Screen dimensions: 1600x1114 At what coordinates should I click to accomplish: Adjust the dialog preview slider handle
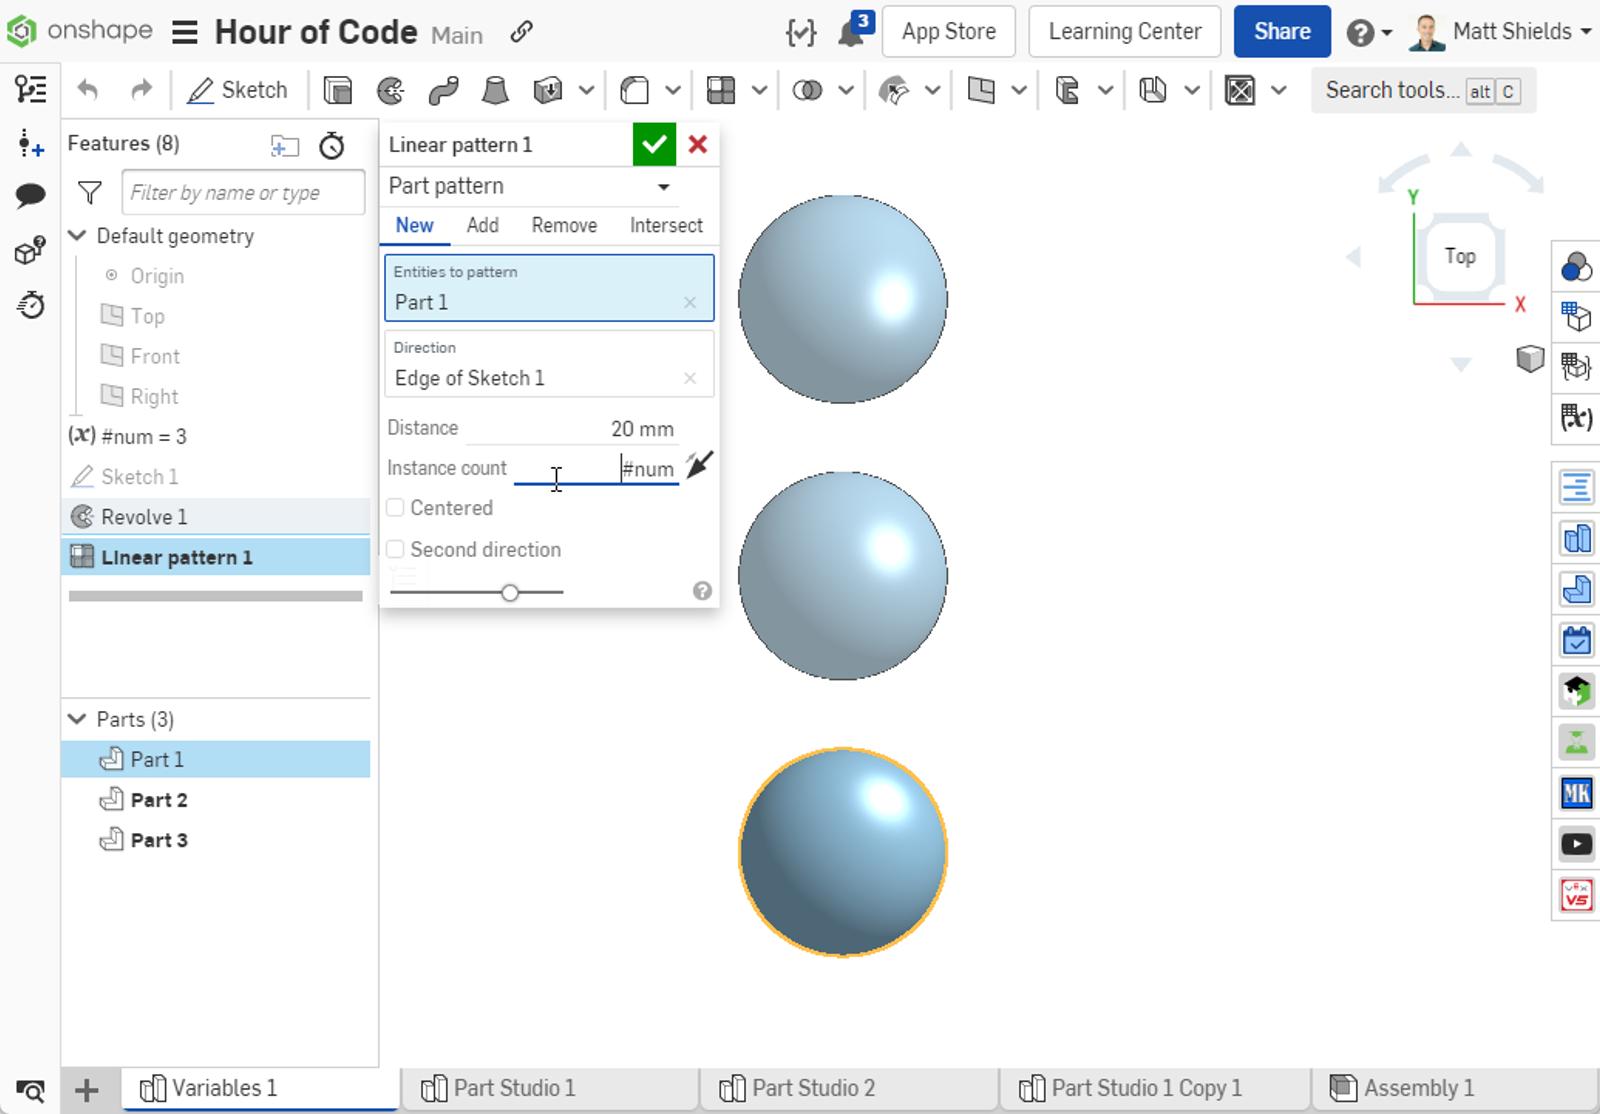point(510,593)
